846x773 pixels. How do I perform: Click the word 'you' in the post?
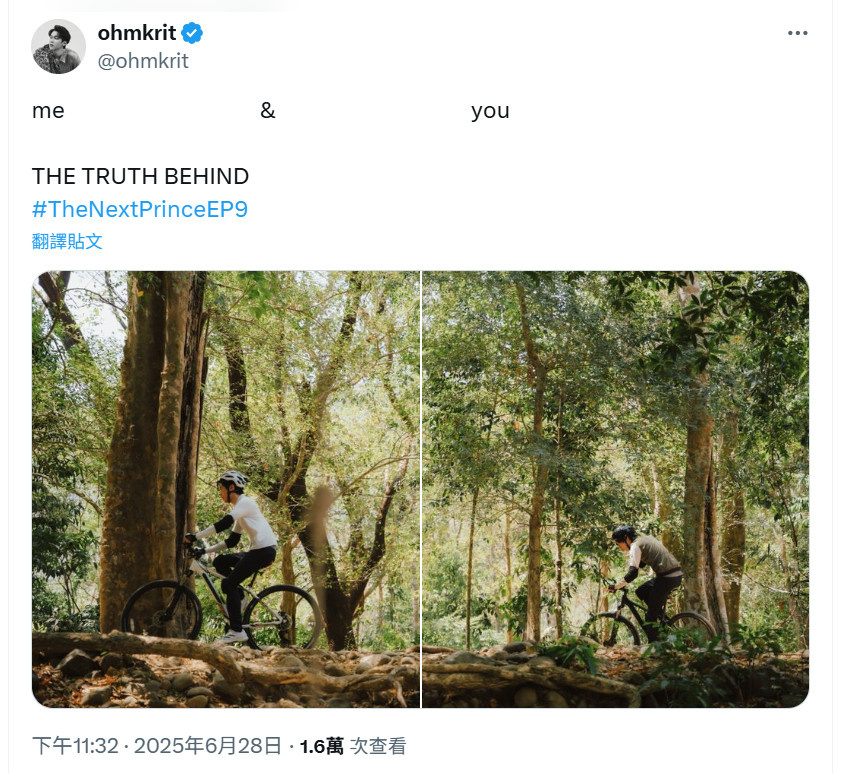click(490, 112)
